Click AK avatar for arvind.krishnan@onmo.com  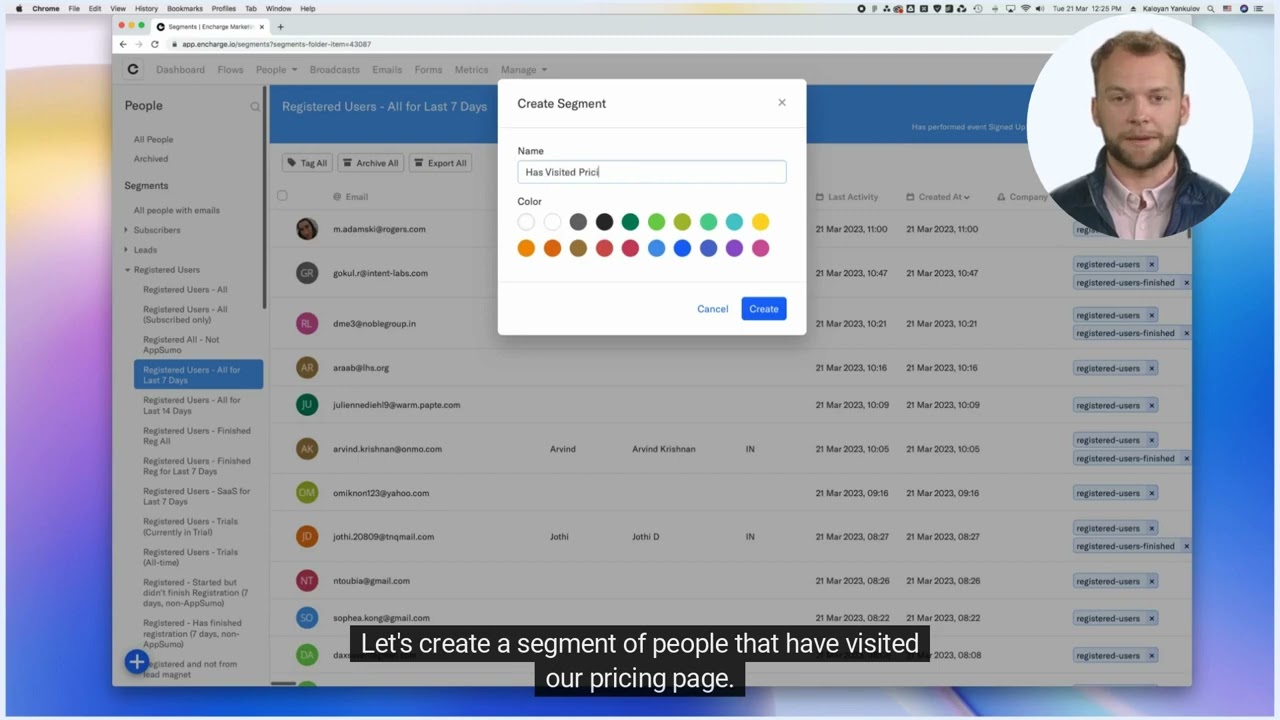307,449
